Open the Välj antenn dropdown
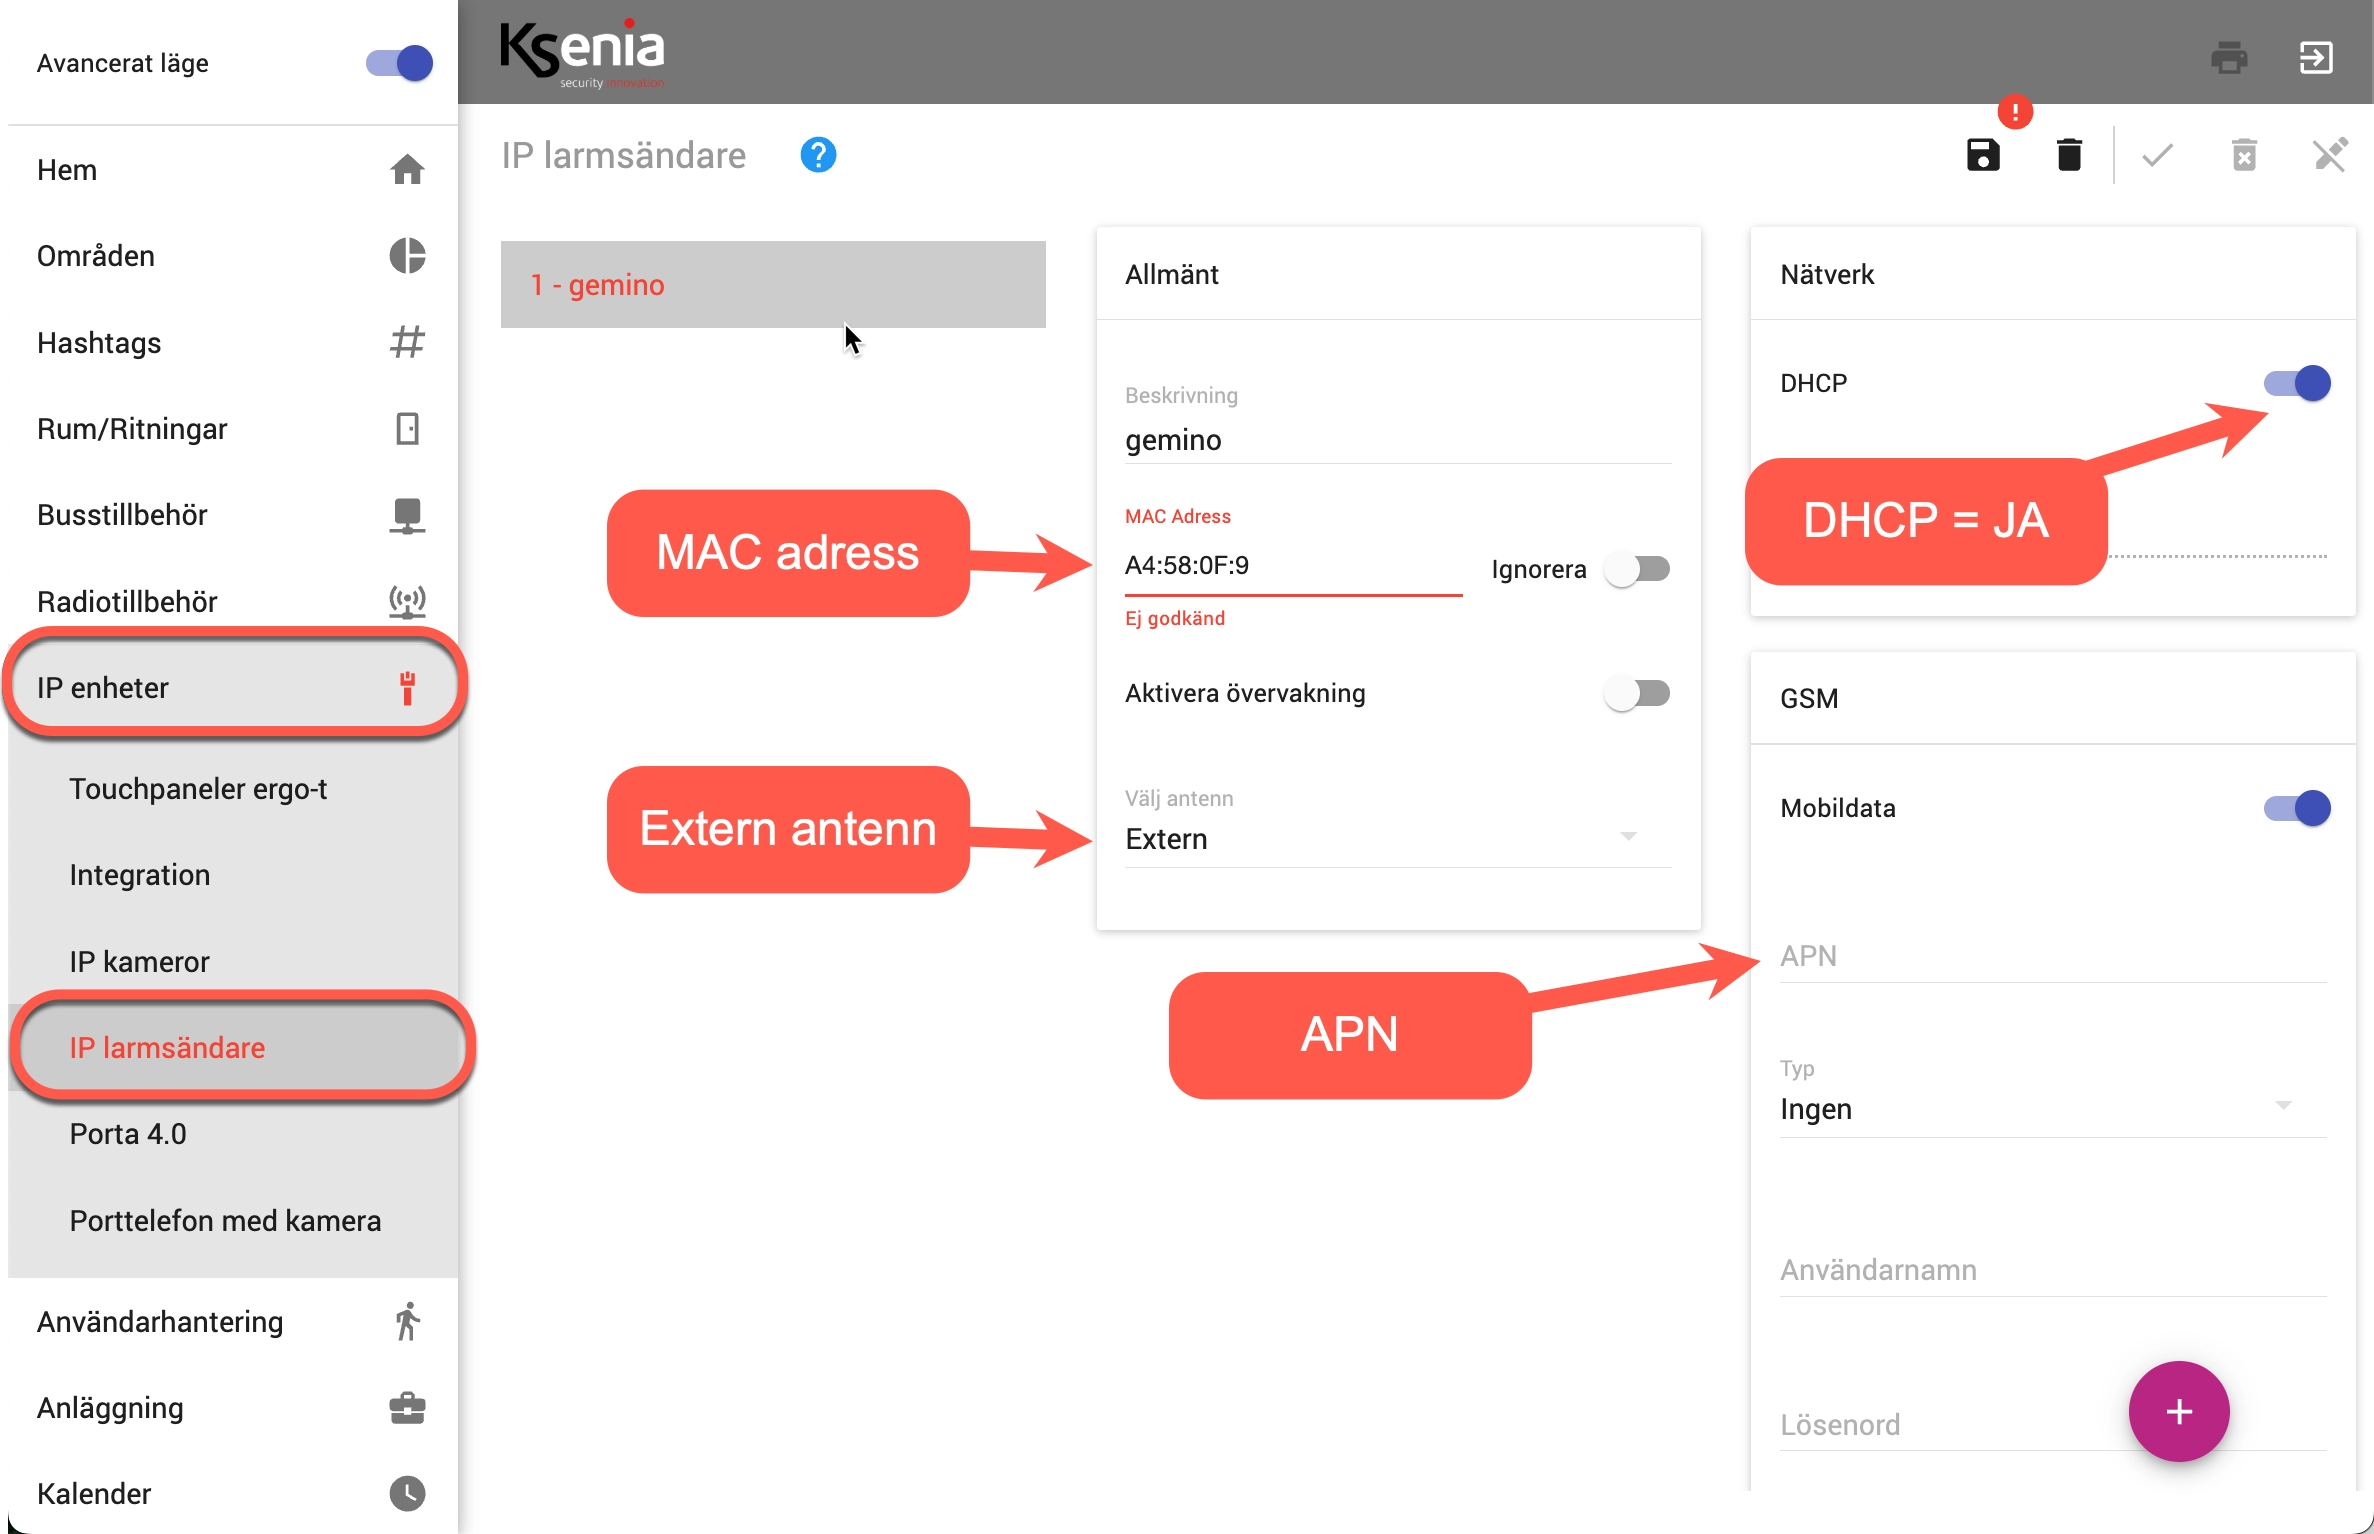The image size is (2374, 1534). (1398, 838)
